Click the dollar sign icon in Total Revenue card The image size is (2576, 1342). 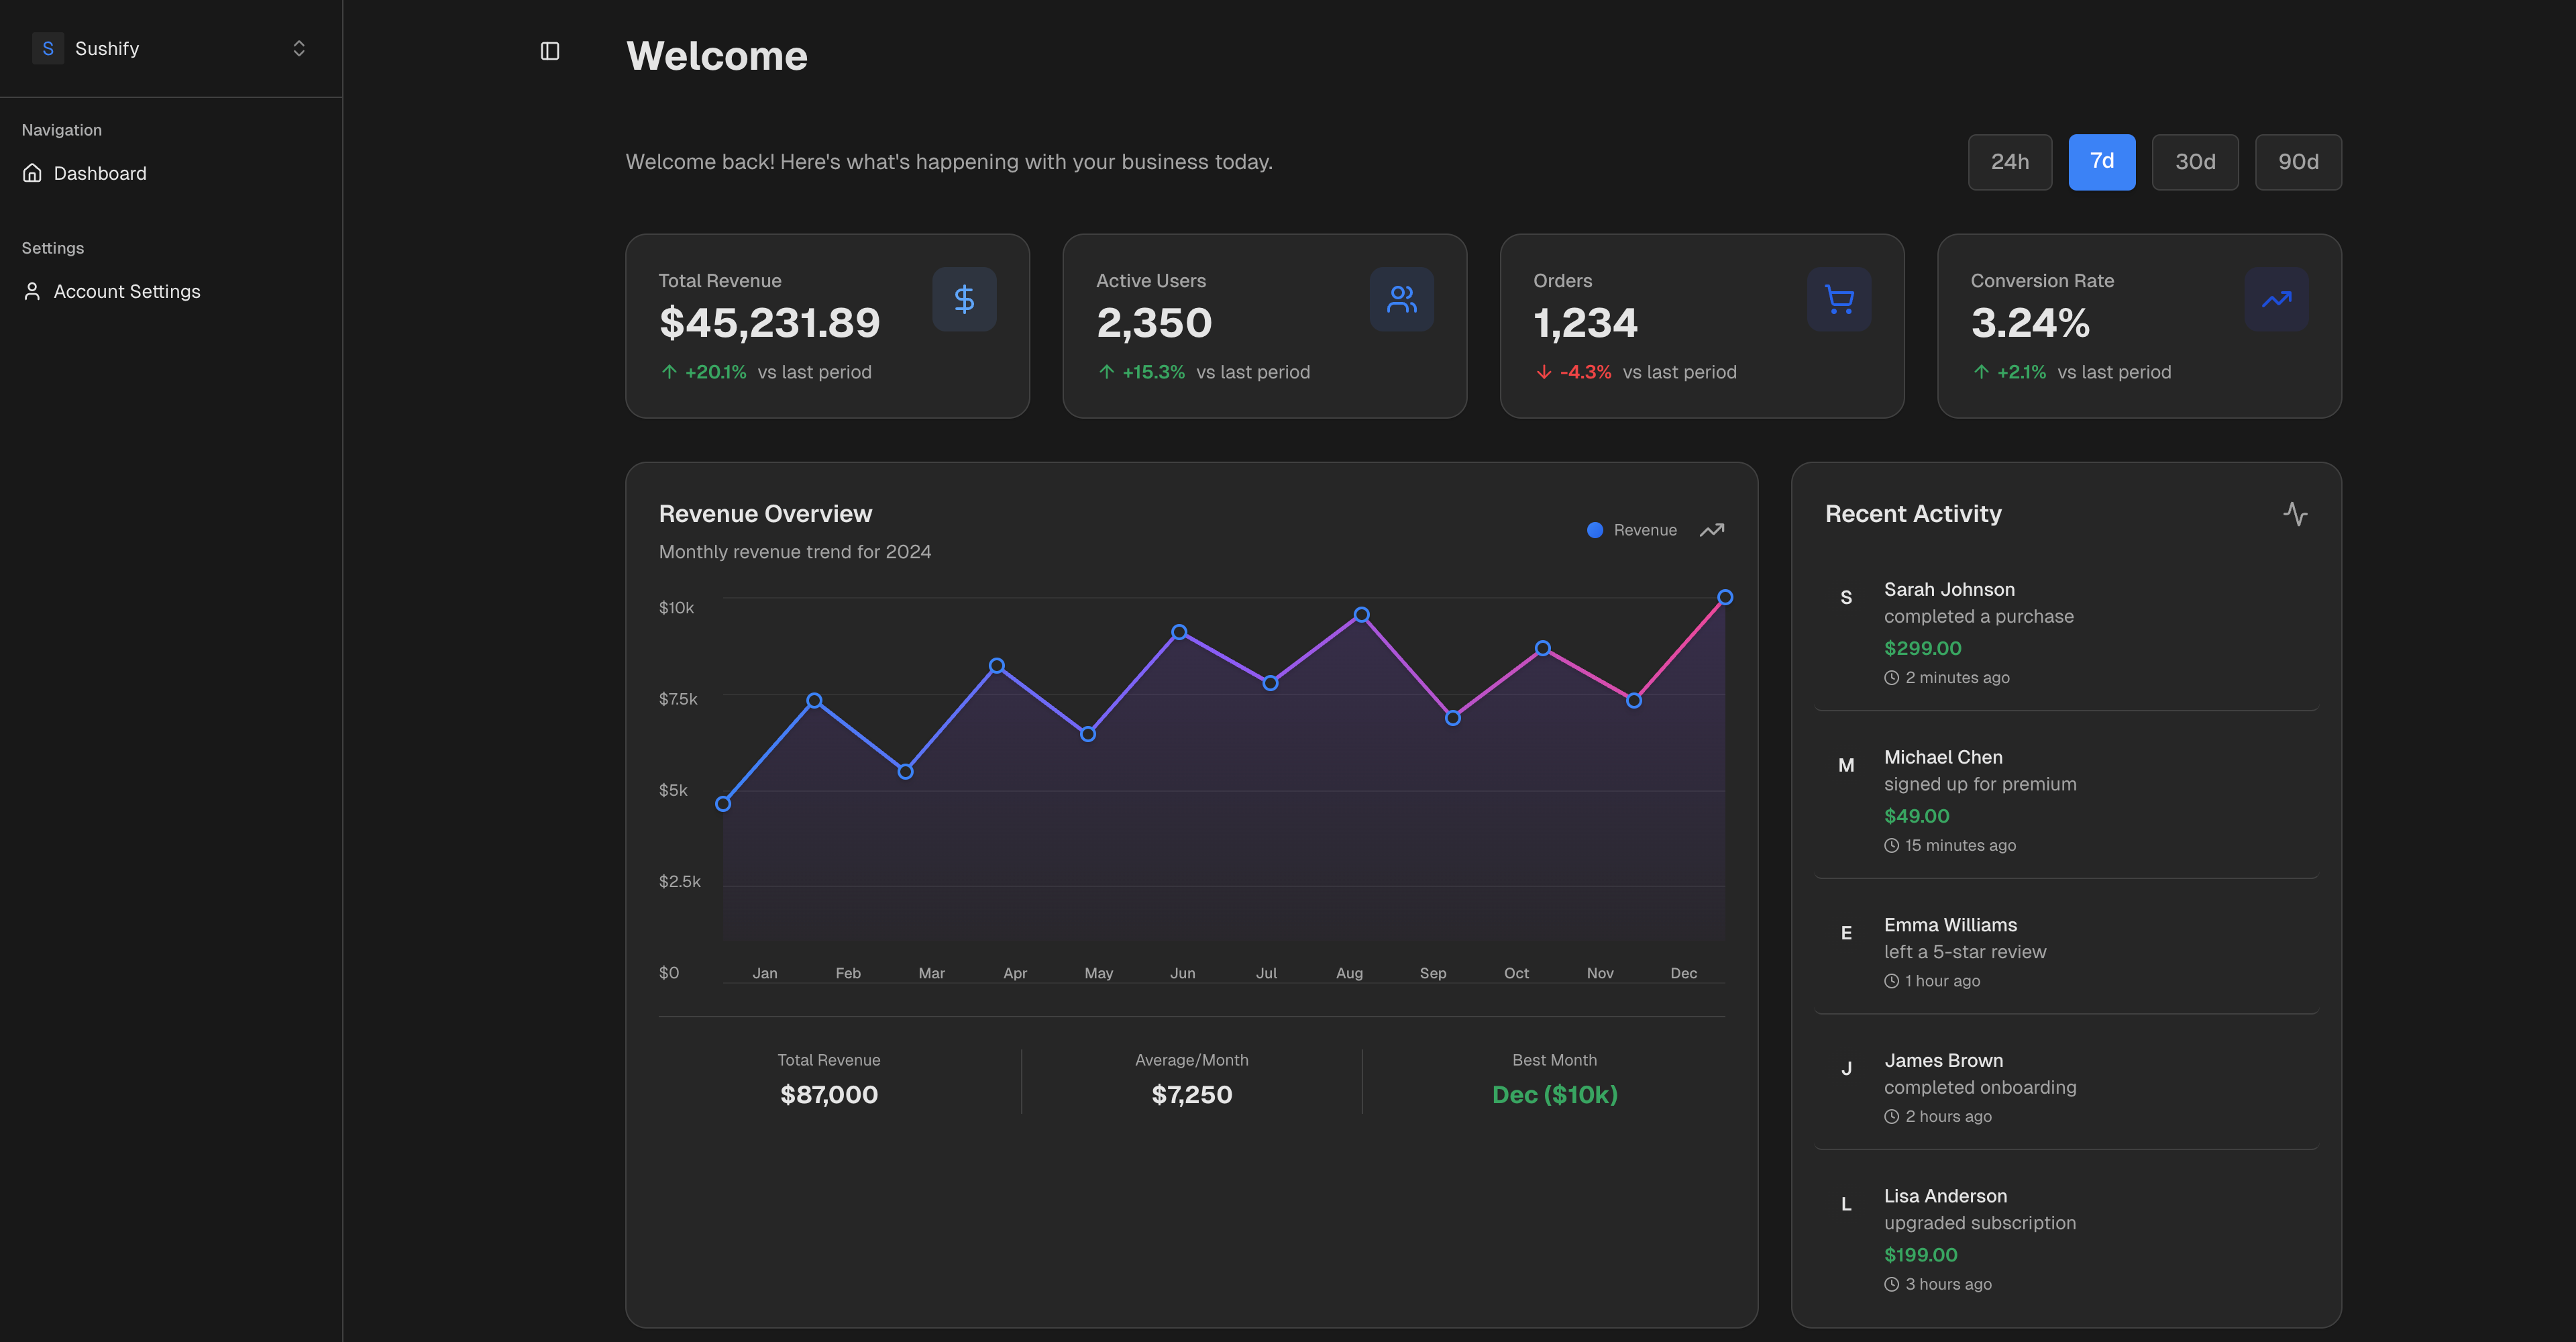[x=964, y=299]
